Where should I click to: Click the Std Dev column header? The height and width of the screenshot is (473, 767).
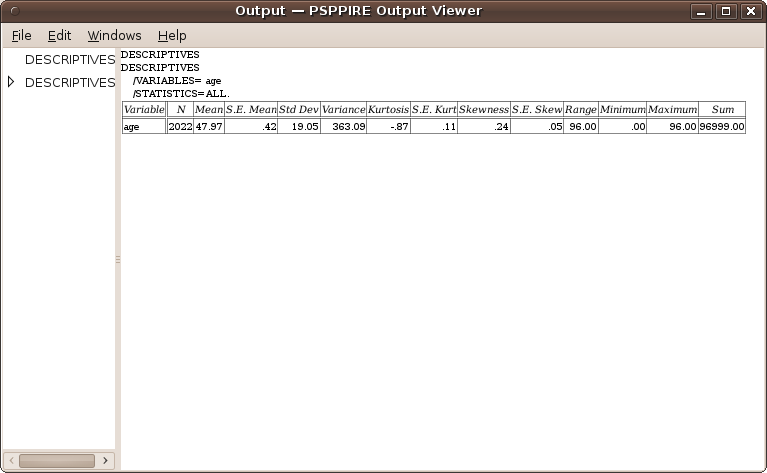point(299,110)
